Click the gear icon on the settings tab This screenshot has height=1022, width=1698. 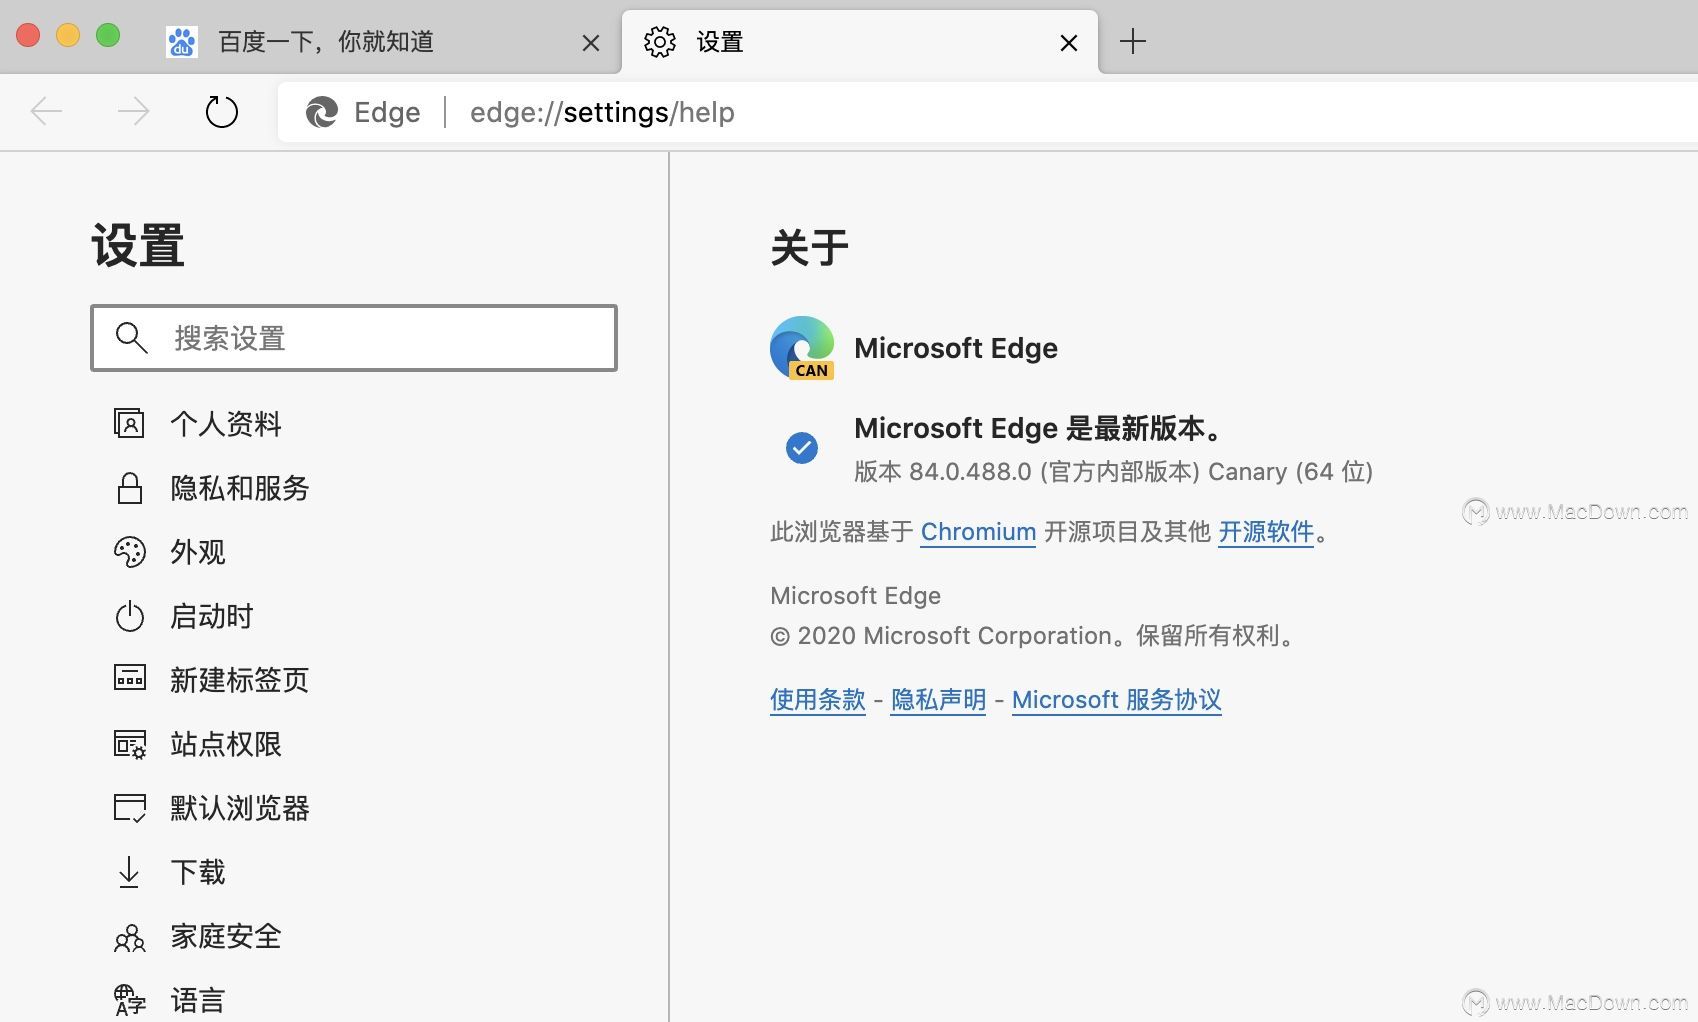[x=660, y=42]
